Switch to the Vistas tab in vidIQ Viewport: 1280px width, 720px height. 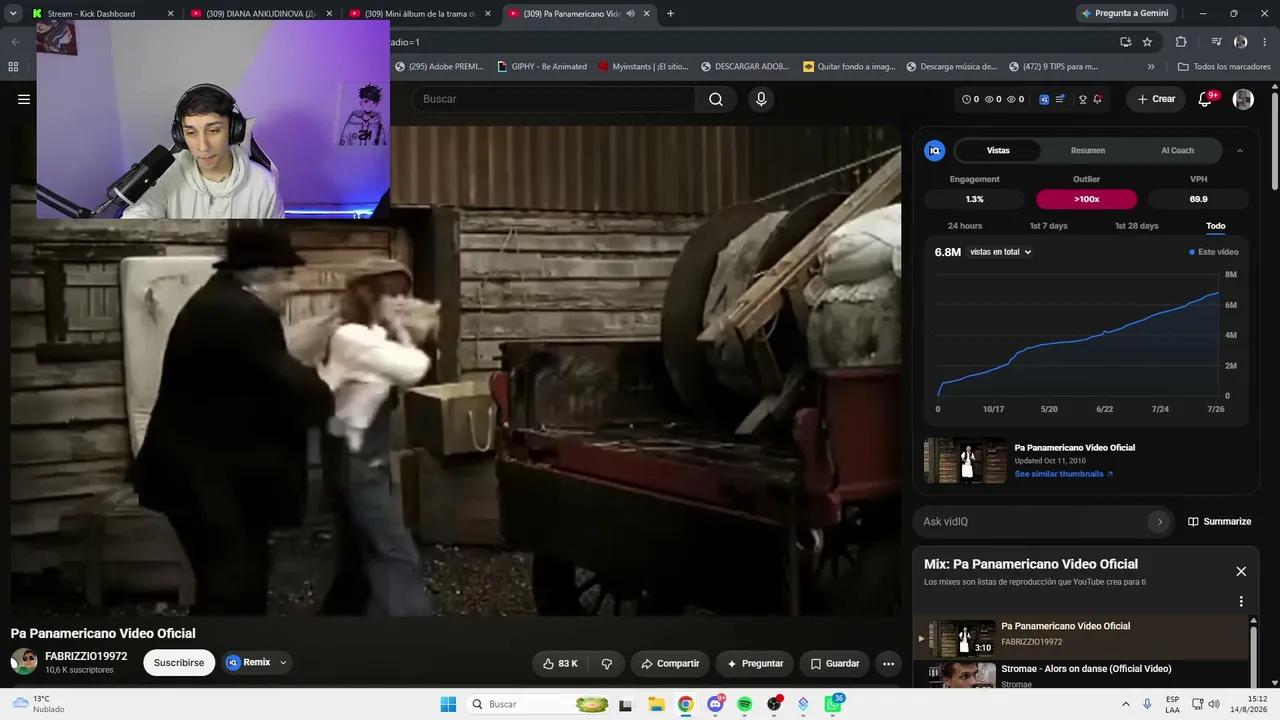coord(998,151)
